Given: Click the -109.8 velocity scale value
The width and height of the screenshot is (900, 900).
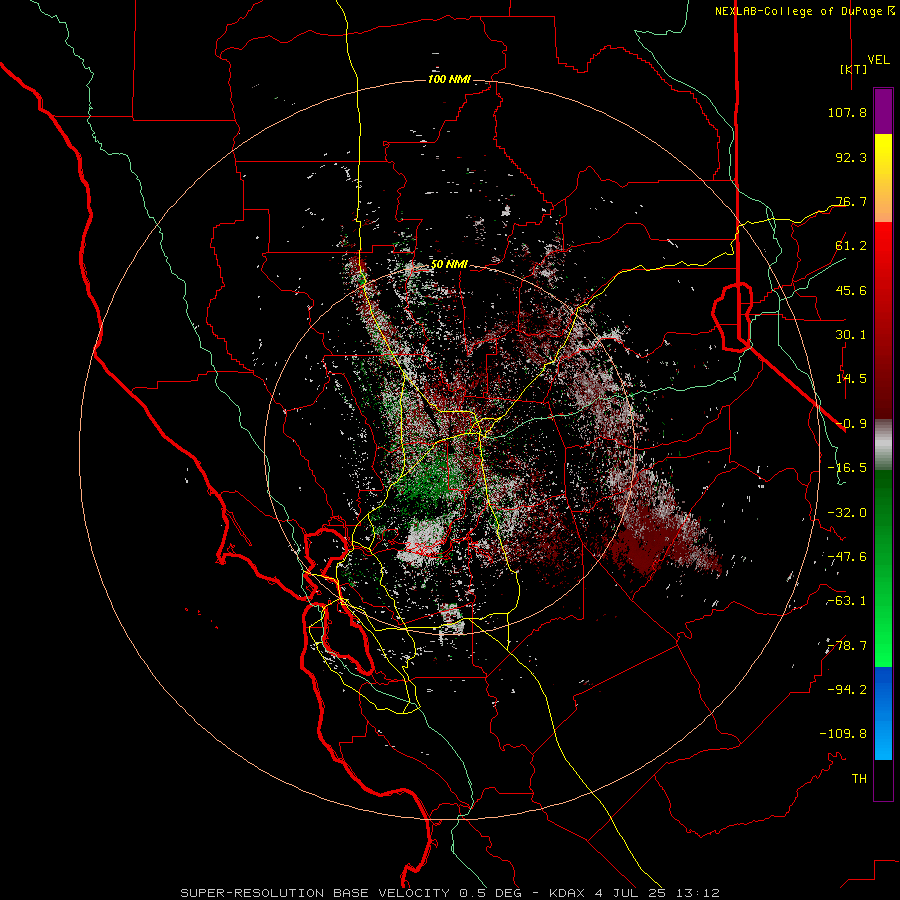Looking at the screenshot, I should click(843, 734).
